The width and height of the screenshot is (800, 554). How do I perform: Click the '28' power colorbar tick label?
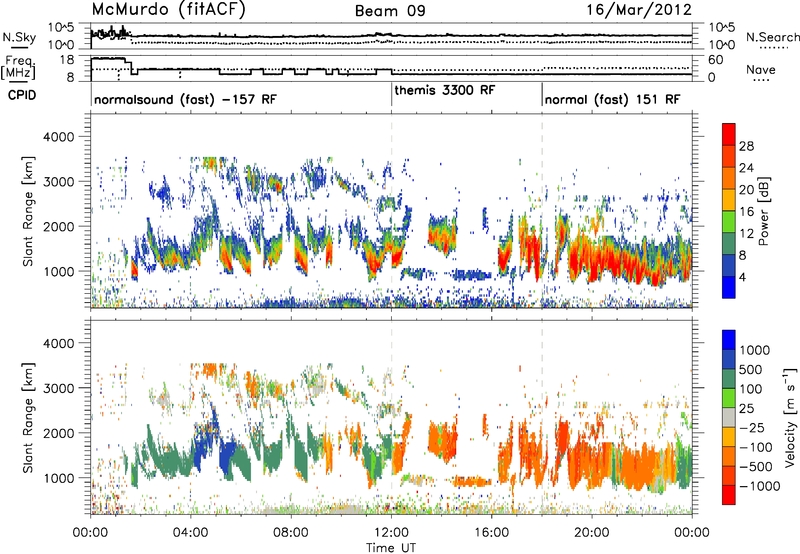coord(746,146)
